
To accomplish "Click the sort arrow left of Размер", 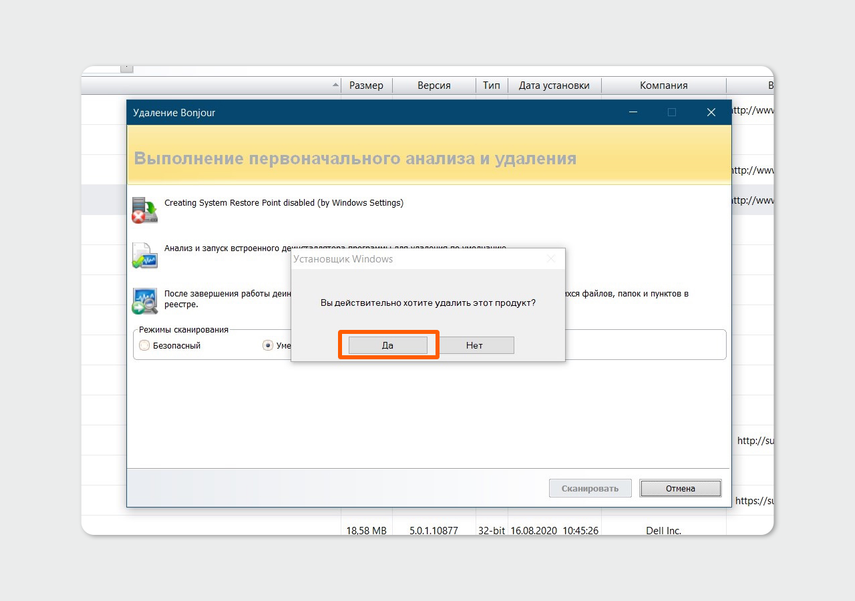I will pos(335,86).
